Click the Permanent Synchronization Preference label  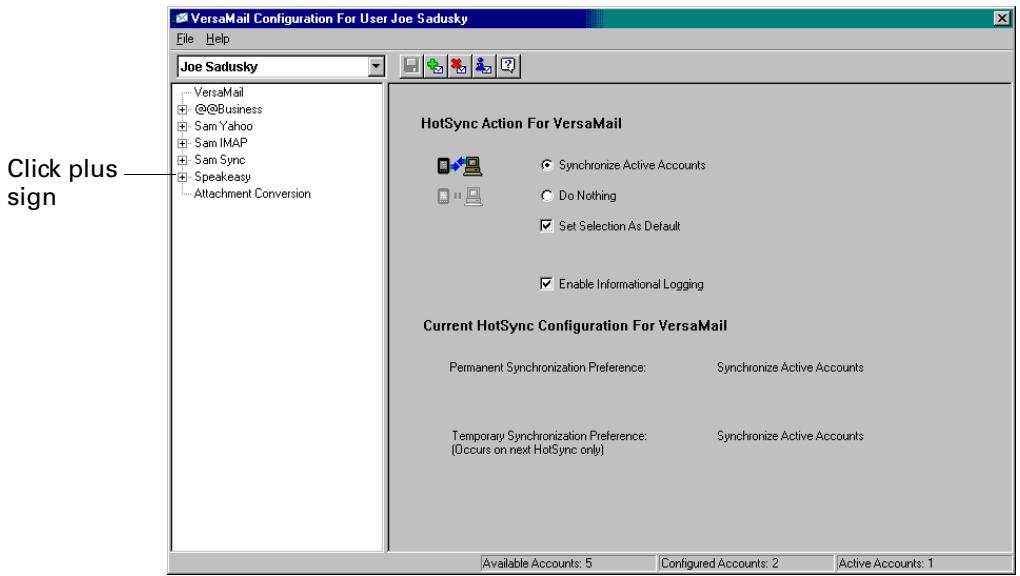547,368
